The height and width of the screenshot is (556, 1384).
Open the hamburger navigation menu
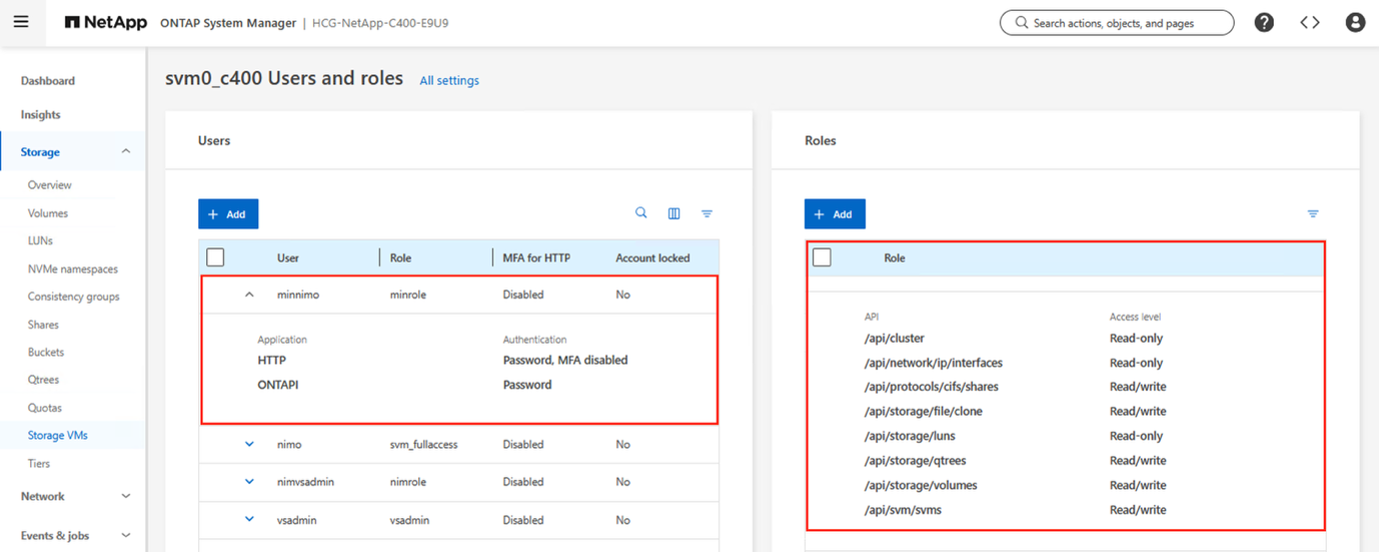(x=21, y=22)
